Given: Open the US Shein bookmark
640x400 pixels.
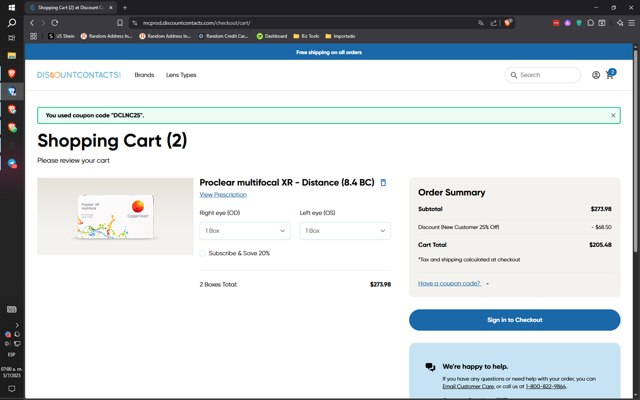Looking at the screenshot, I should pyautogui.click(x=61, y=36).
